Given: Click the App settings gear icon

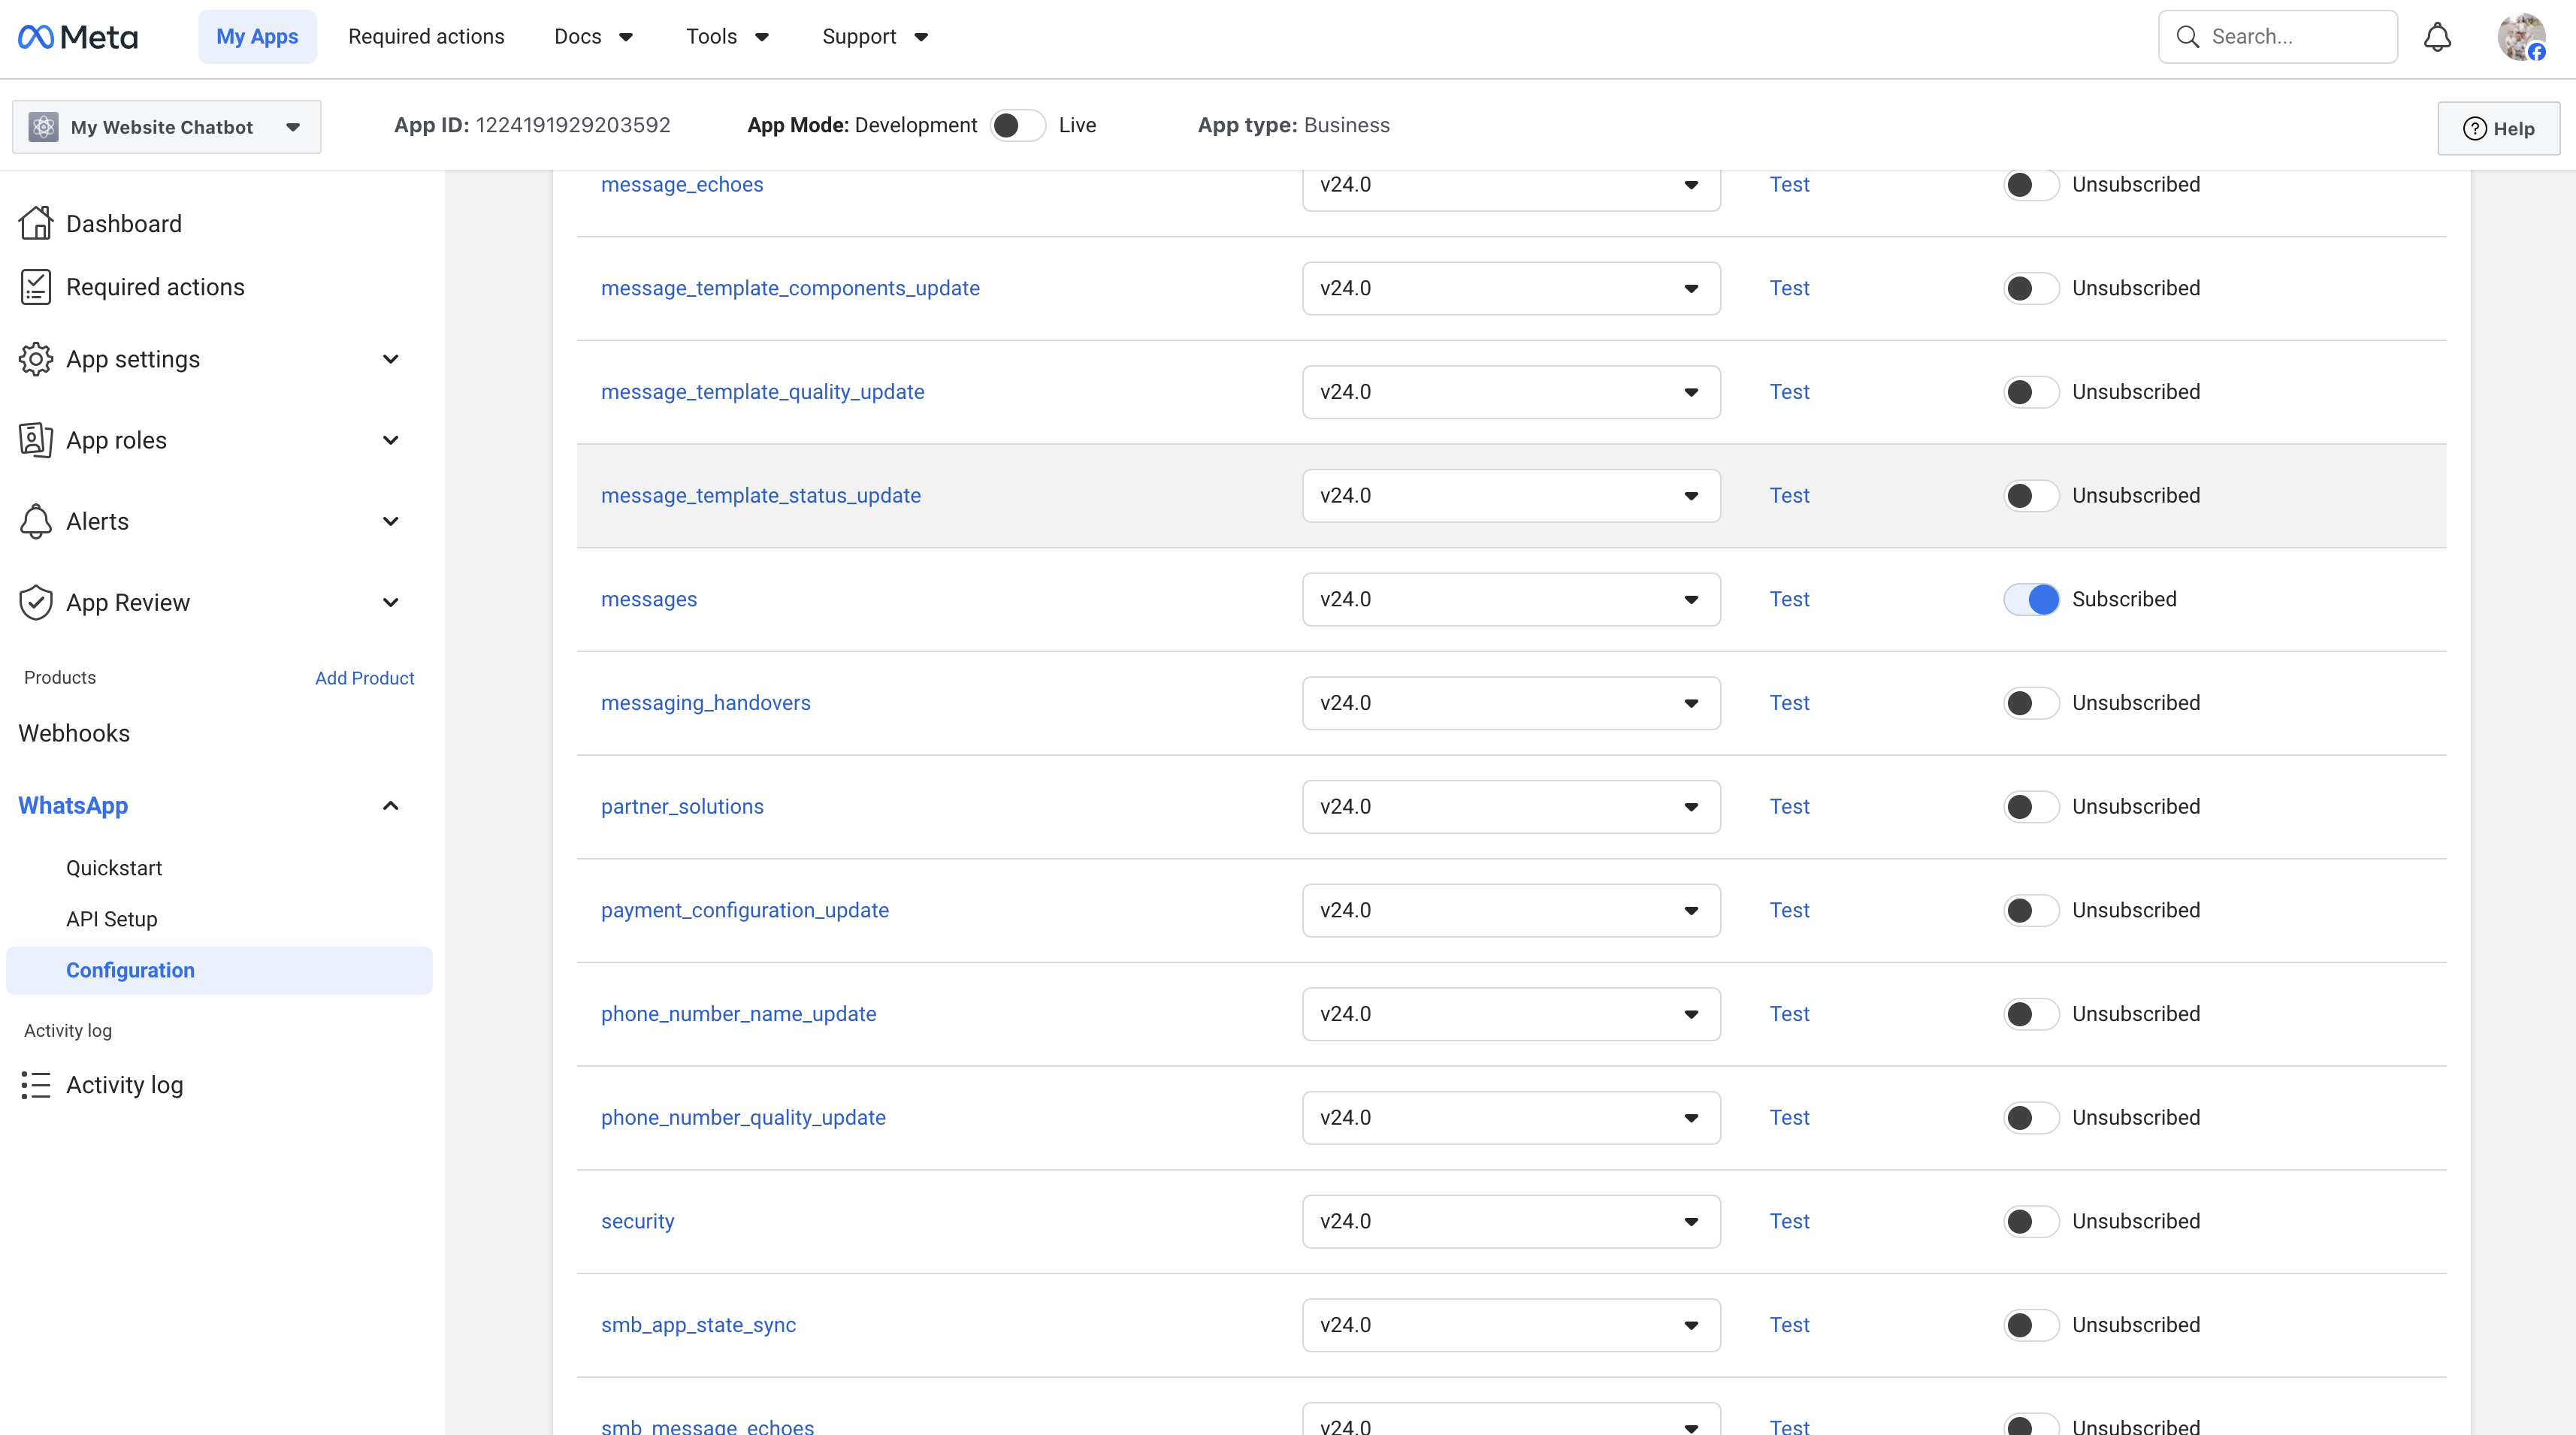Looking at the screenshot, I should [36, 359].
